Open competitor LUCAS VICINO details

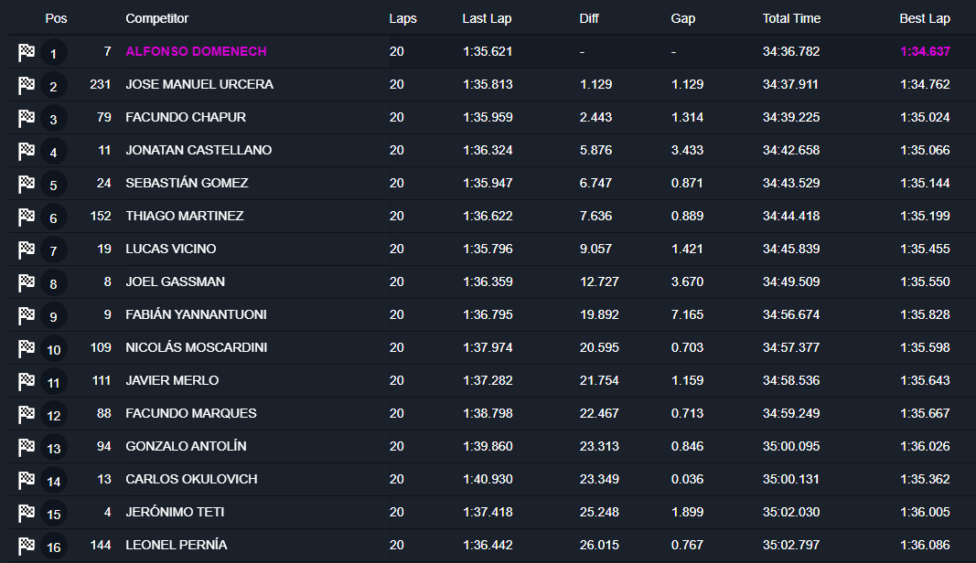coord(170,249)
